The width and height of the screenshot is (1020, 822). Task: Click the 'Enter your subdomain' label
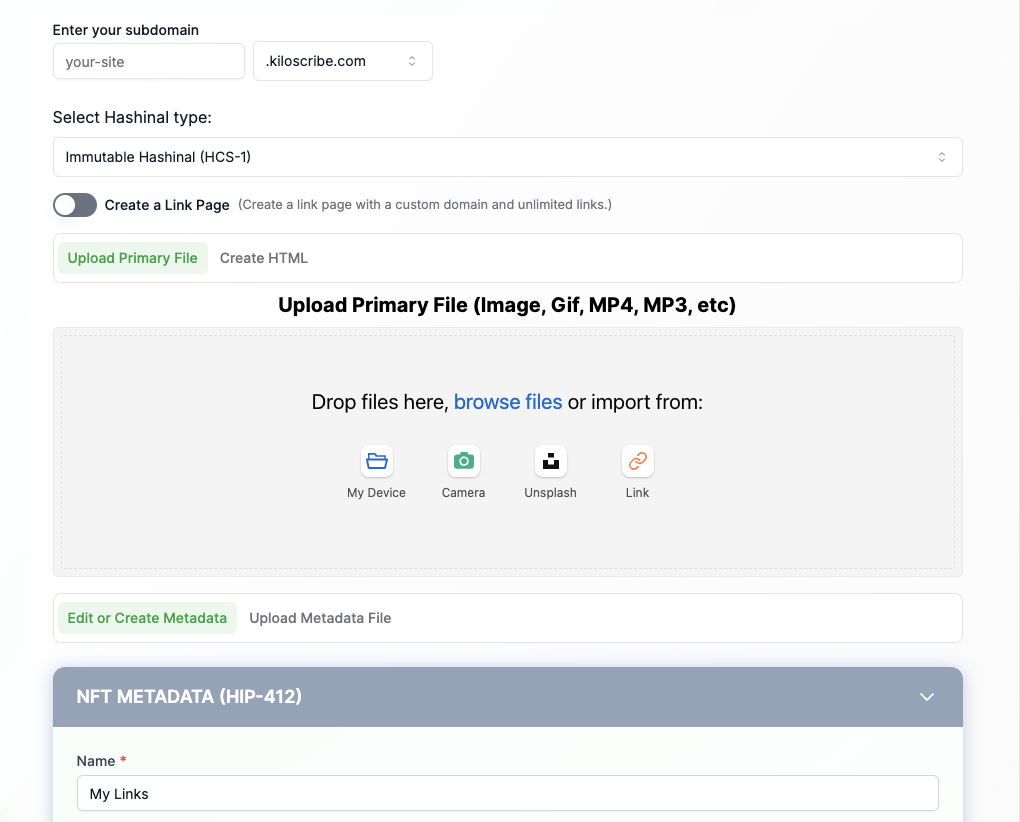coord(125,30)
